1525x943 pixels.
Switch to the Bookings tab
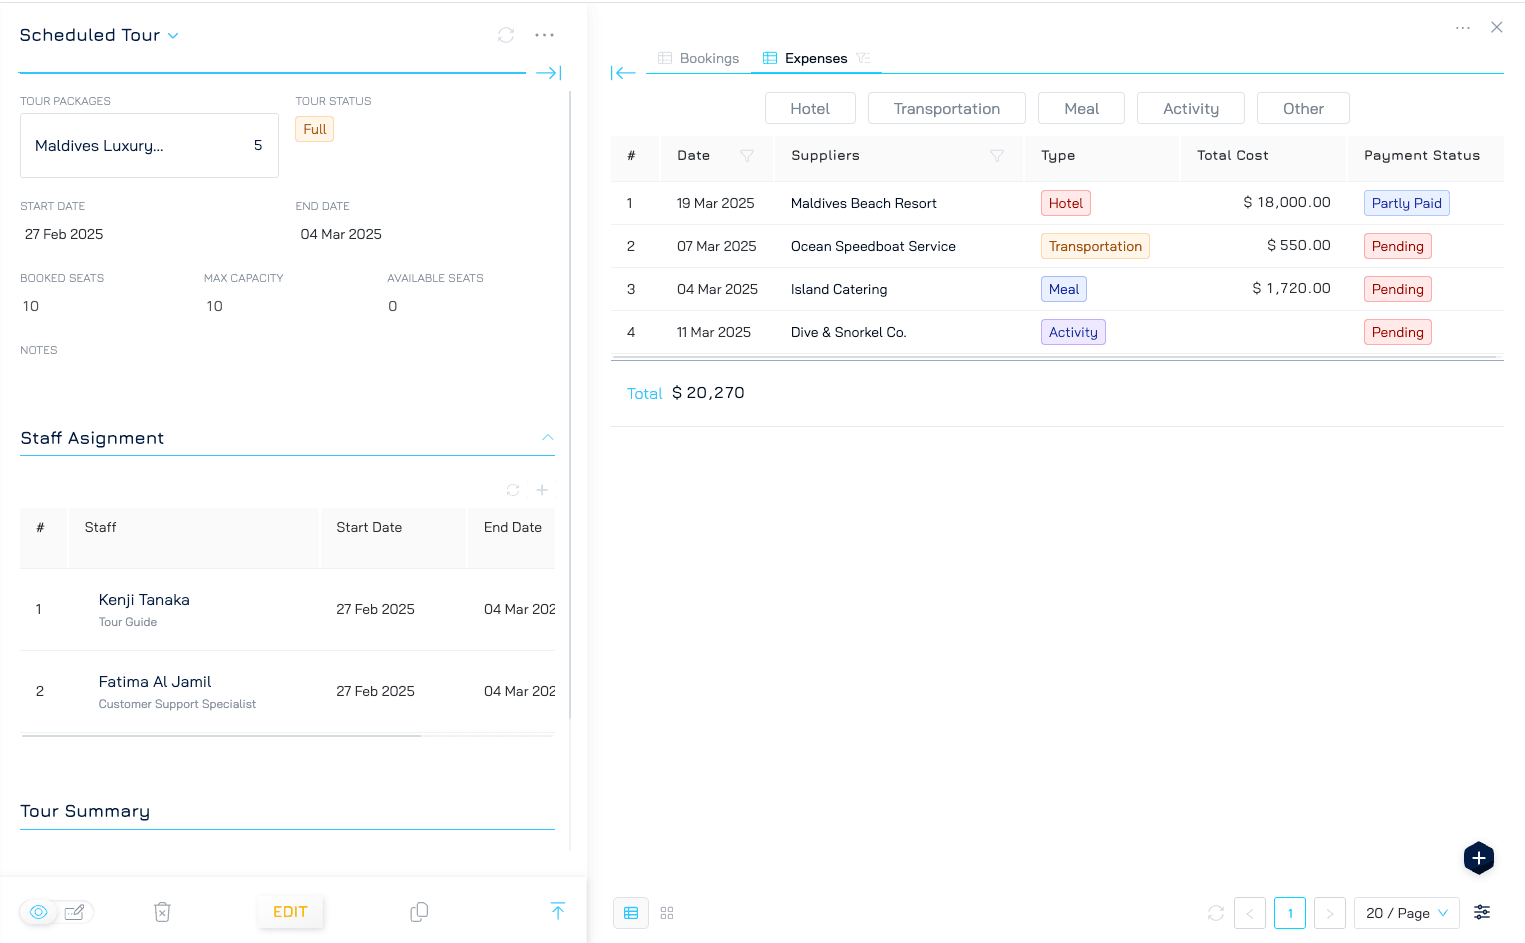click(699, 58)
